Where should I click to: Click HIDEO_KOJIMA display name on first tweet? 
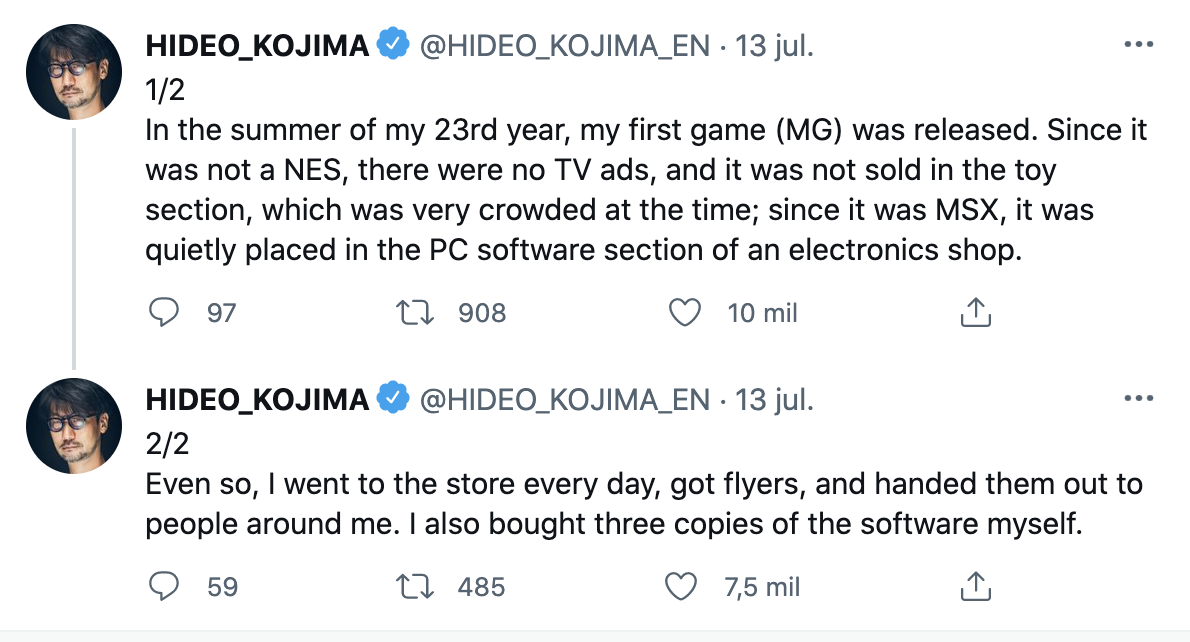click(x=257, y=46)
